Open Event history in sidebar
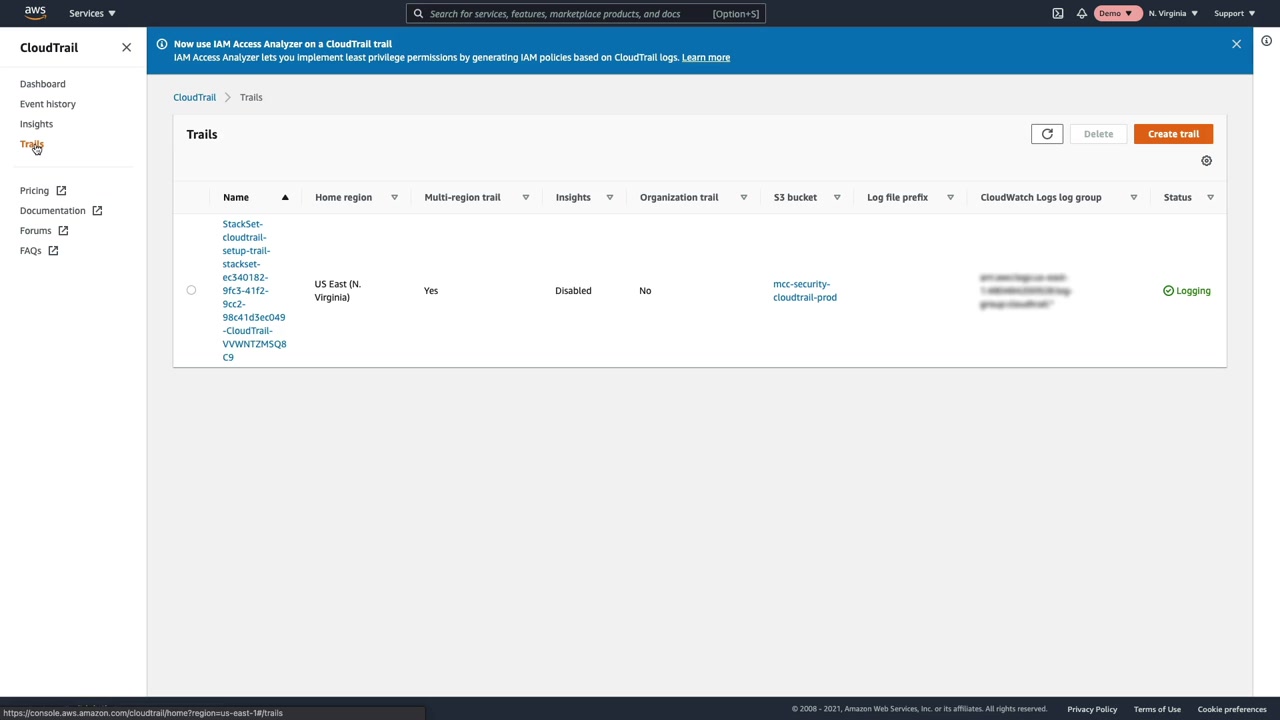Image resolution: width=1280 pixels, height=720 pixels. click(48, 104)
